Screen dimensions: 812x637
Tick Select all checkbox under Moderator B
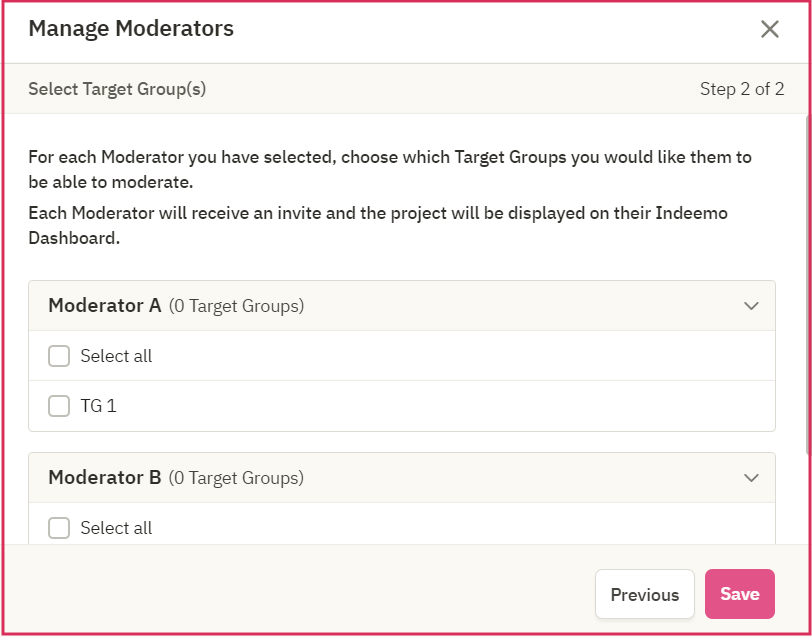59,528
